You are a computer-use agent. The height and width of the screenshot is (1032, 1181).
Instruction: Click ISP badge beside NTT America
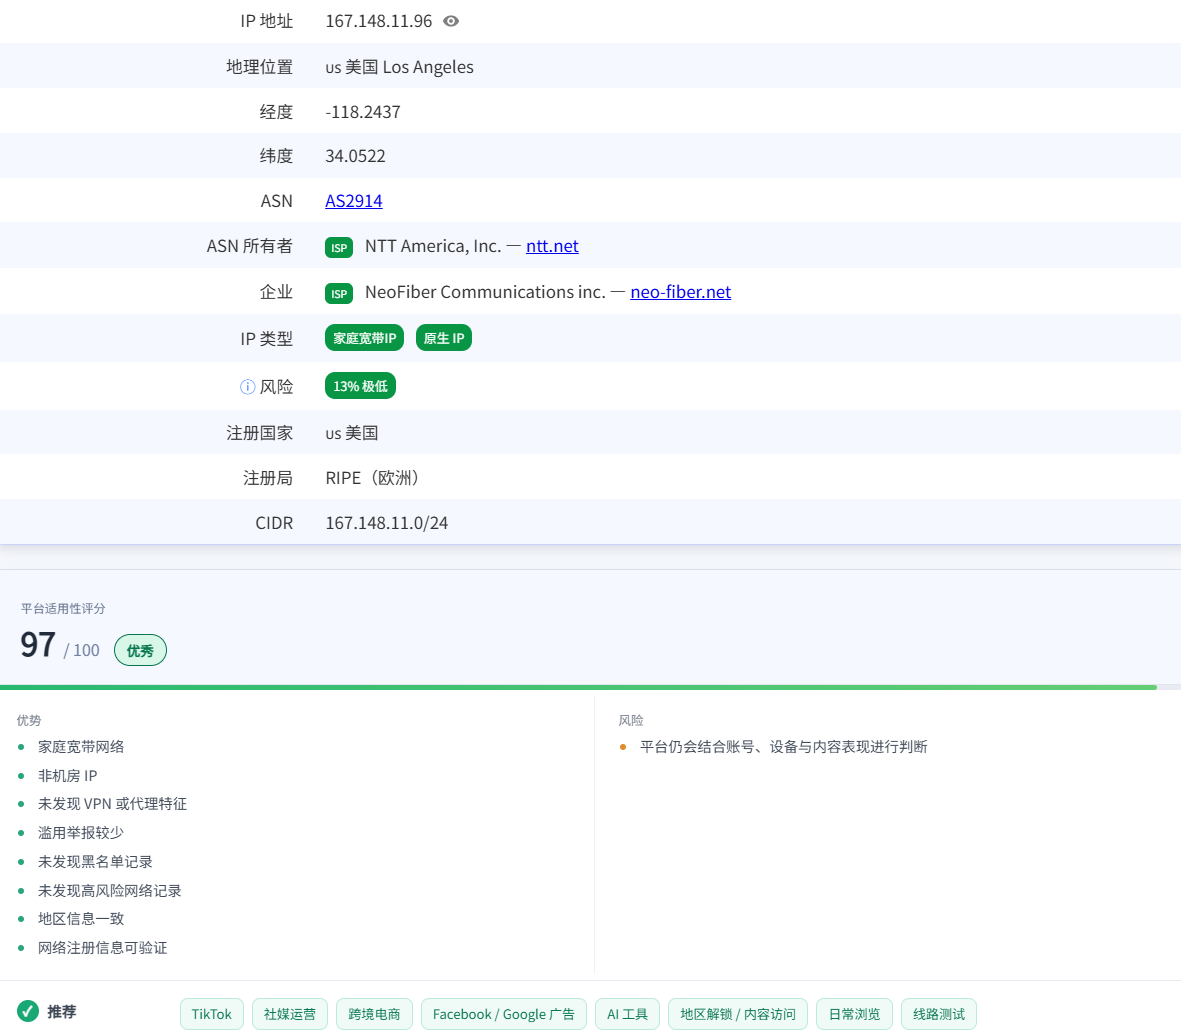pos(339,247)
